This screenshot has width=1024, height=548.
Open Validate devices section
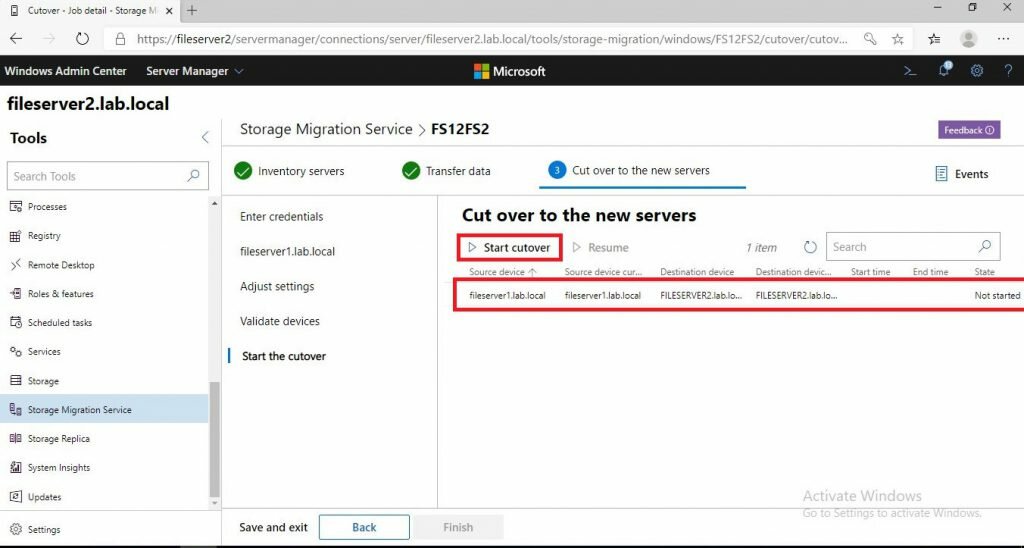[x=280, y=321]
